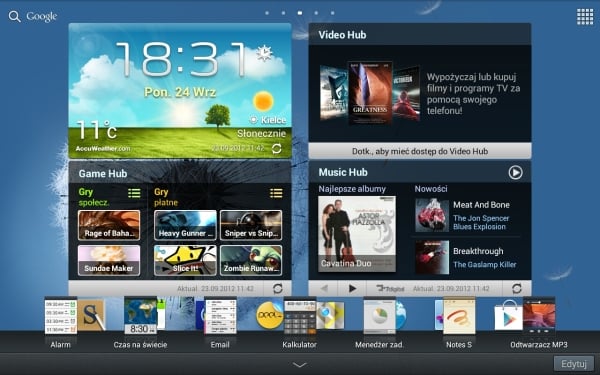The width and height of the screenshot is (600, 375).
Task: Open the Music Hub title
Action: pos(343,172)
